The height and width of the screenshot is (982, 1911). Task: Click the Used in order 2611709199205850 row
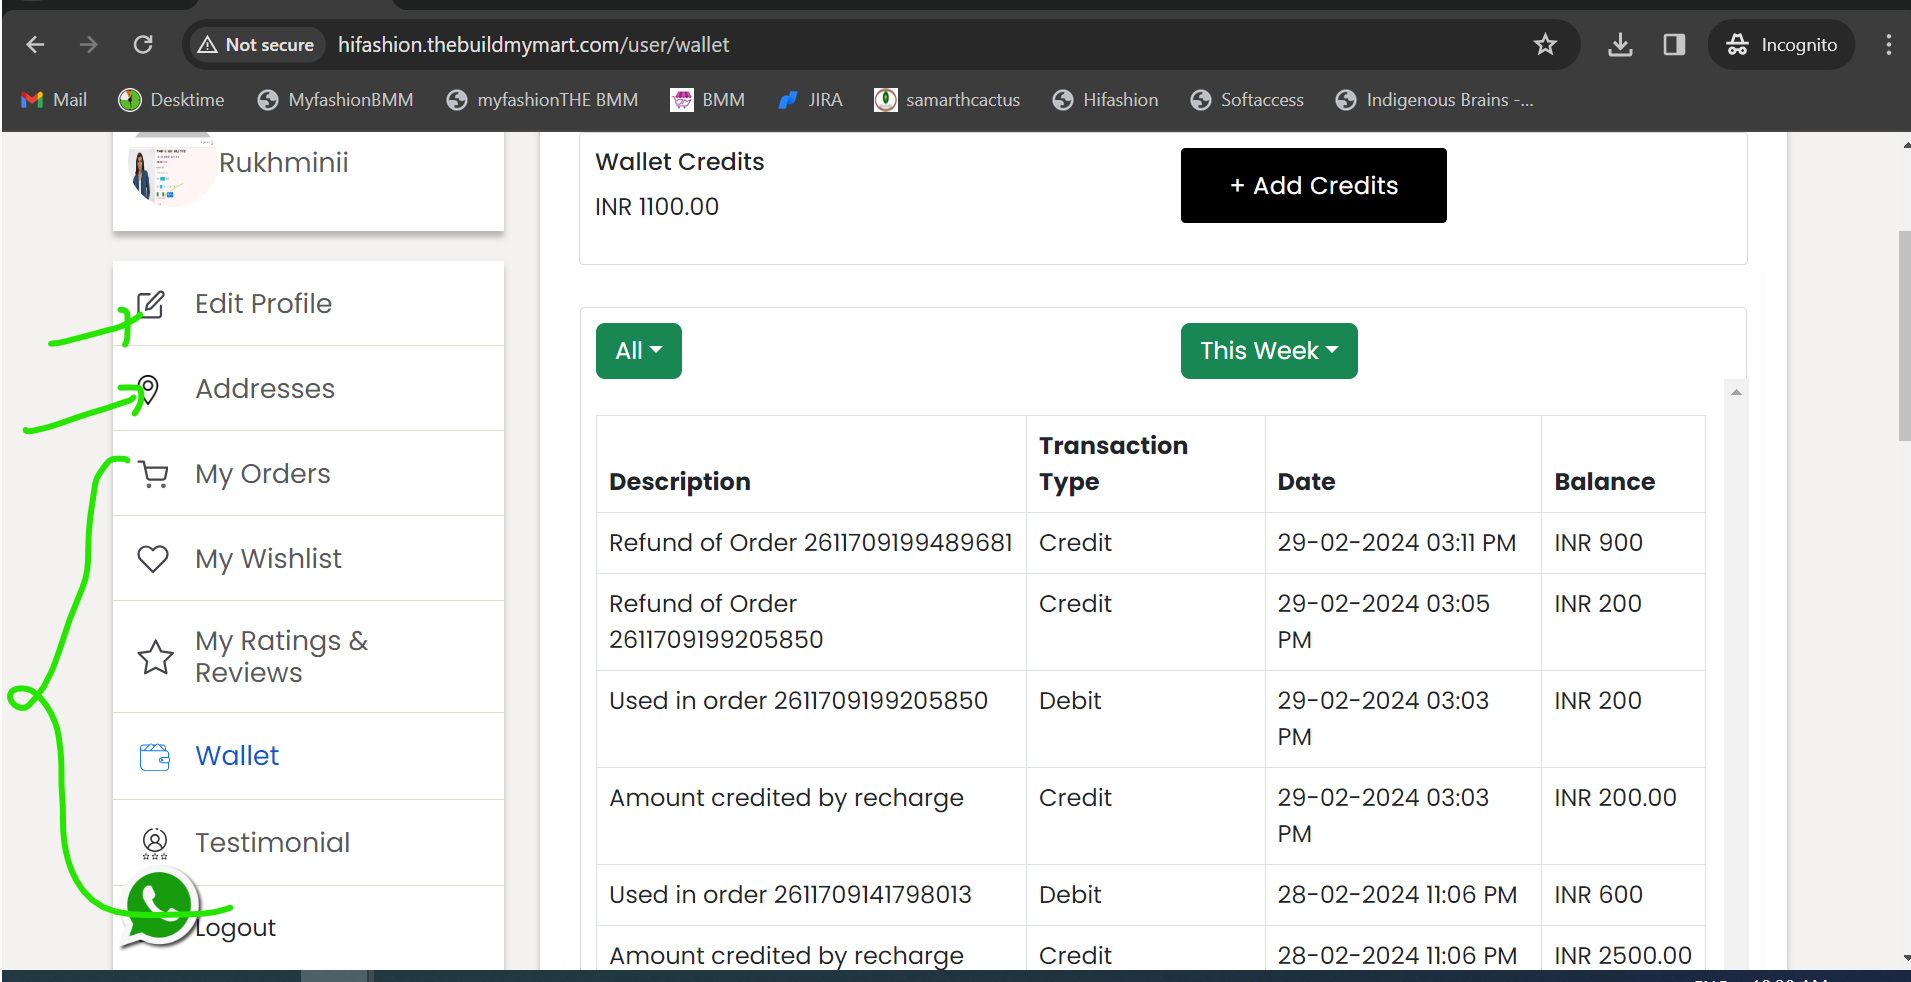click(1151, 719)
